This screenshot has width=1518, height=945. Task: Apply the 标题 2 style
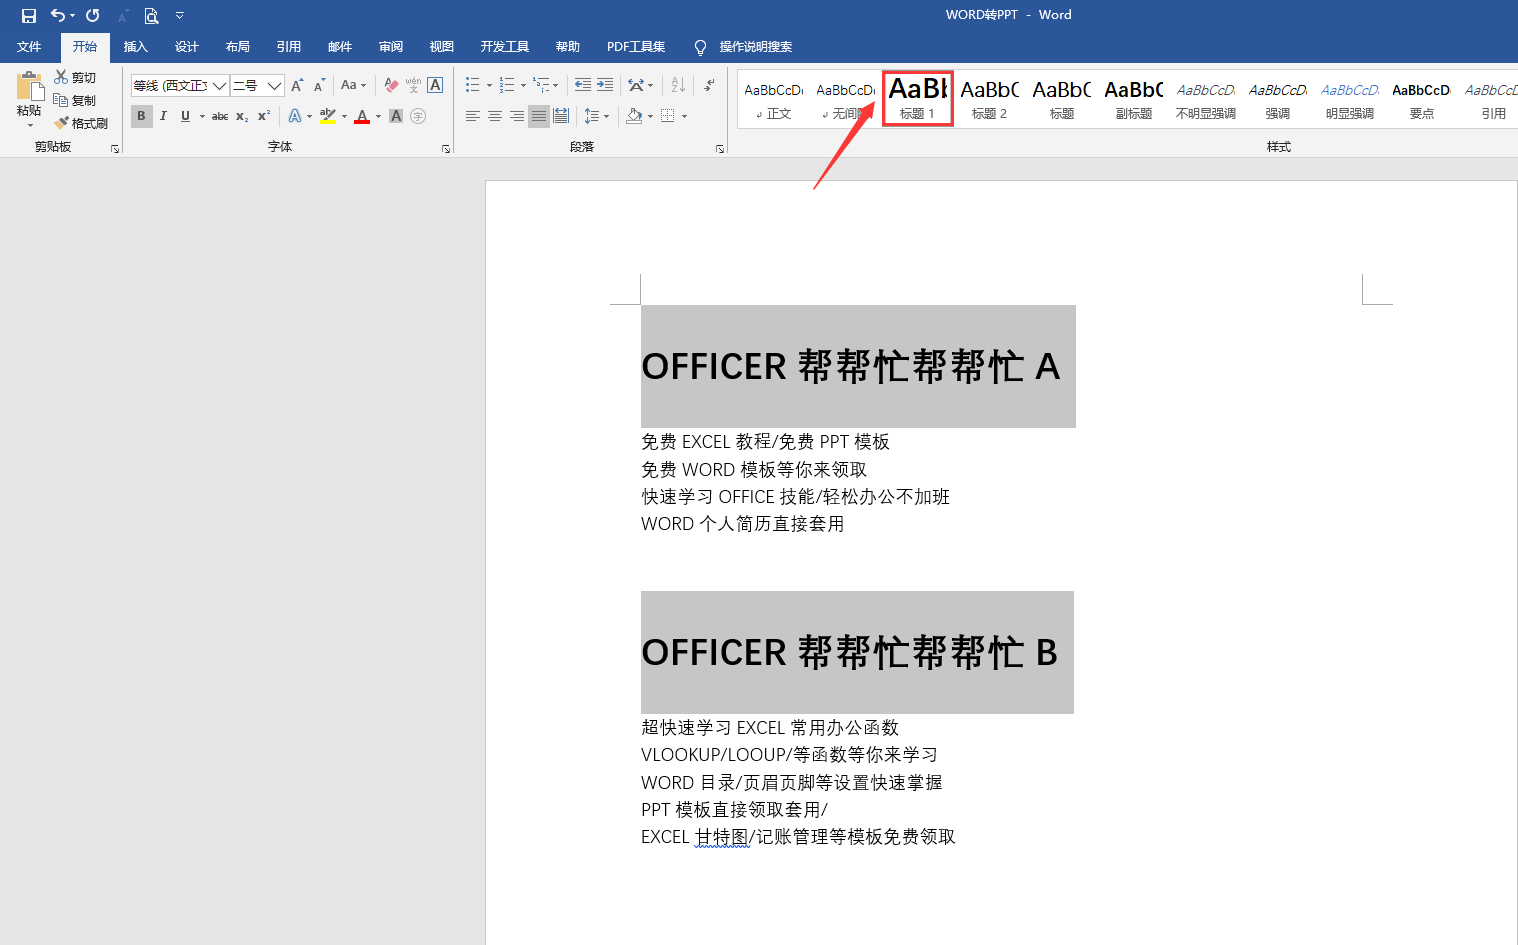tap(990, 98)
